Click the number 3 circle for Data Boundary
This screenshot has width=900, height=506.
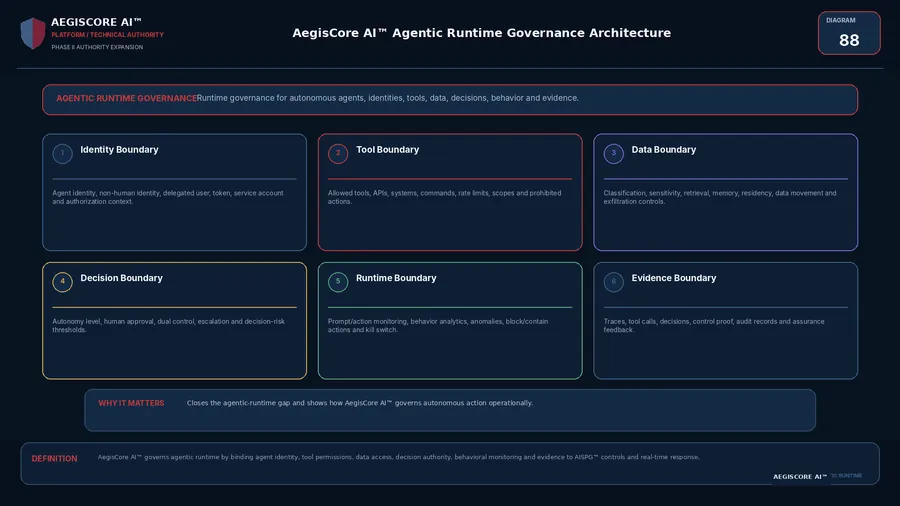tap(614, 153)
